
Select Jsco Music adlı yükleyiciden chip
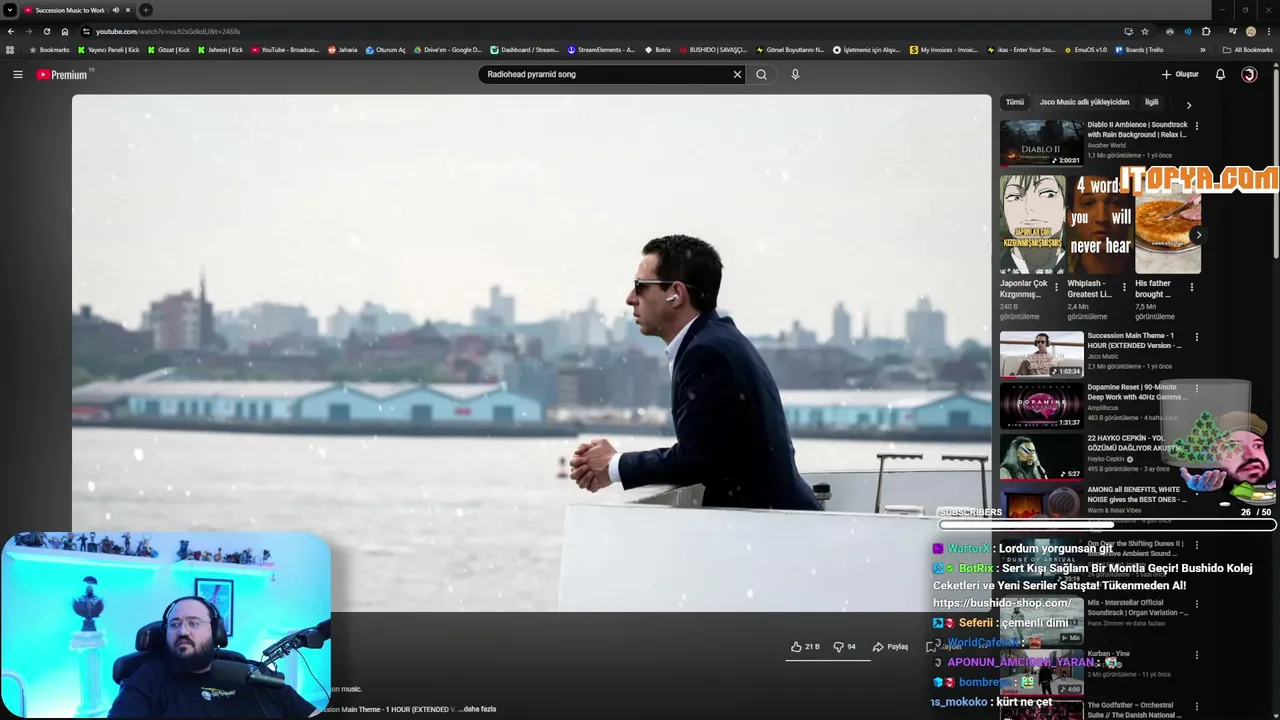click(x=1084, y=102)
